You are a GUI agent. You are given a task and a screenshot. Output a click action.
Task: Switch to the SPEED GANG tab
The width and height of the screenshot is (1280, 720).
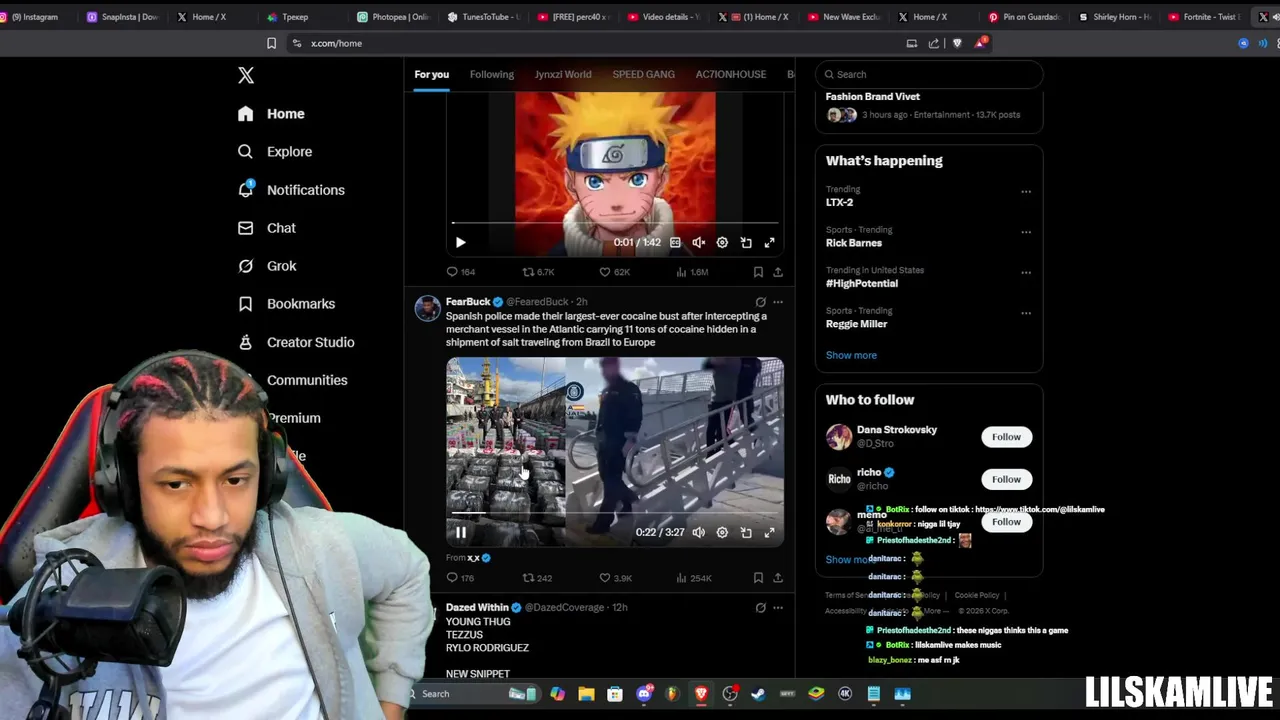(x=644, y=74)
